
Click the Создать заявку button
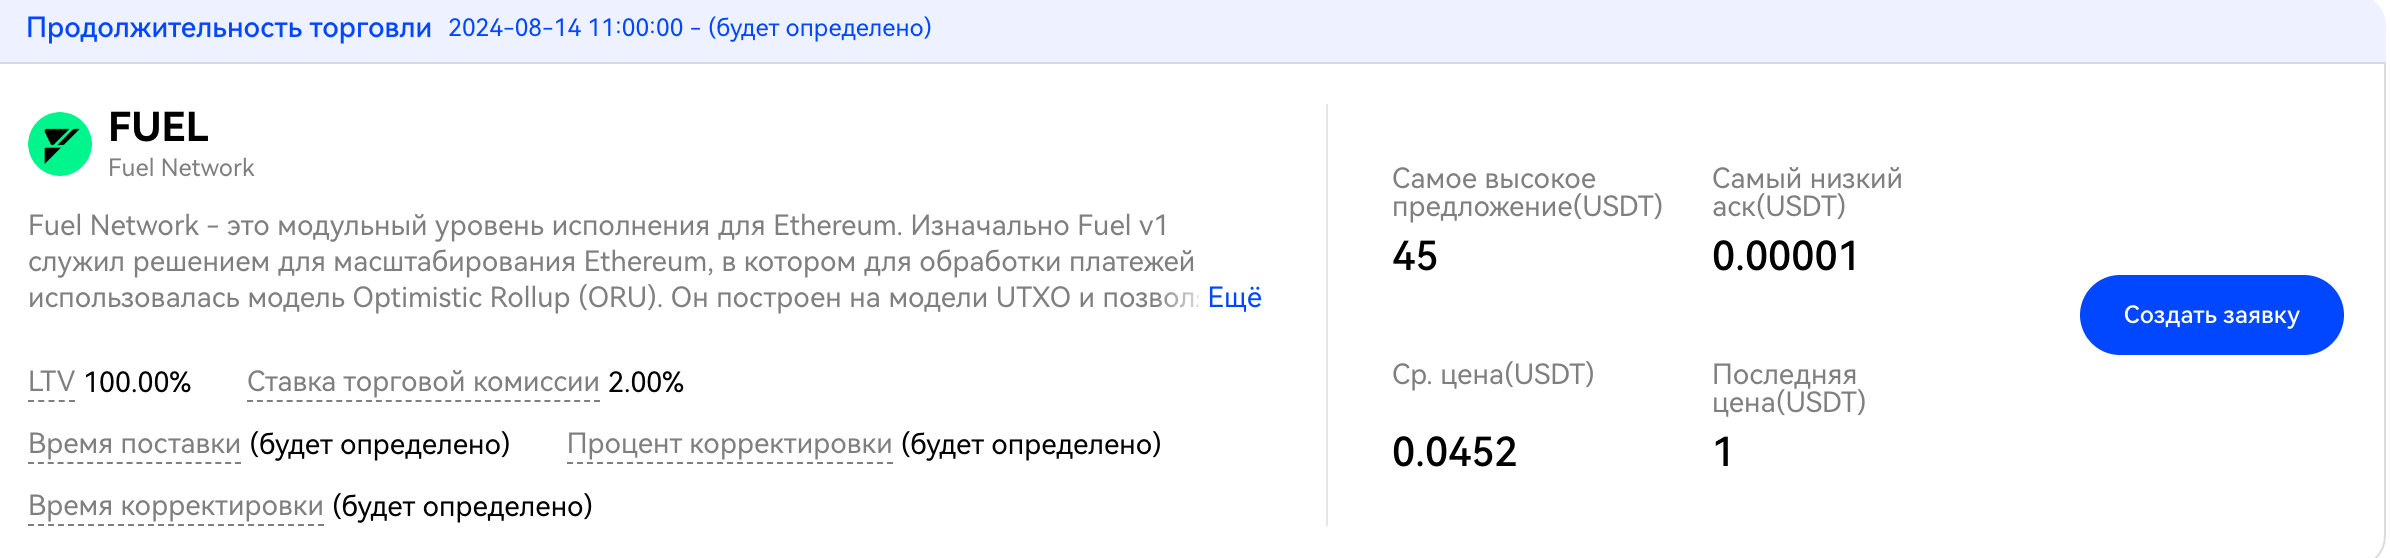(2211, 315)
